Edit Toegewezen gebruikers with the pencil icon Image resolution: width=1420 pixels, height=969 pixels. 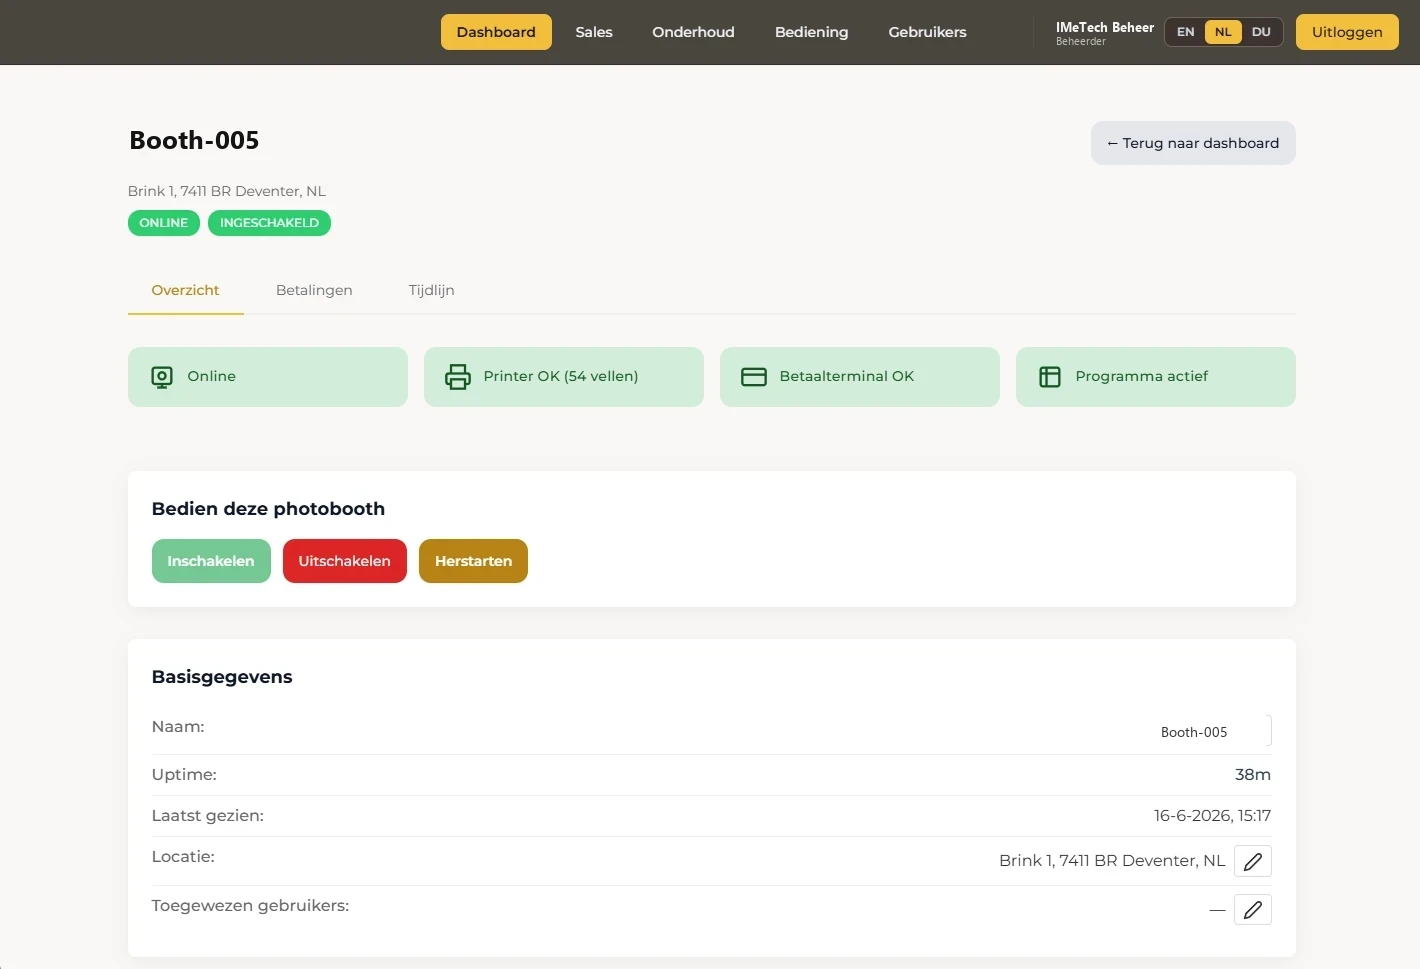click(1253, 910)
